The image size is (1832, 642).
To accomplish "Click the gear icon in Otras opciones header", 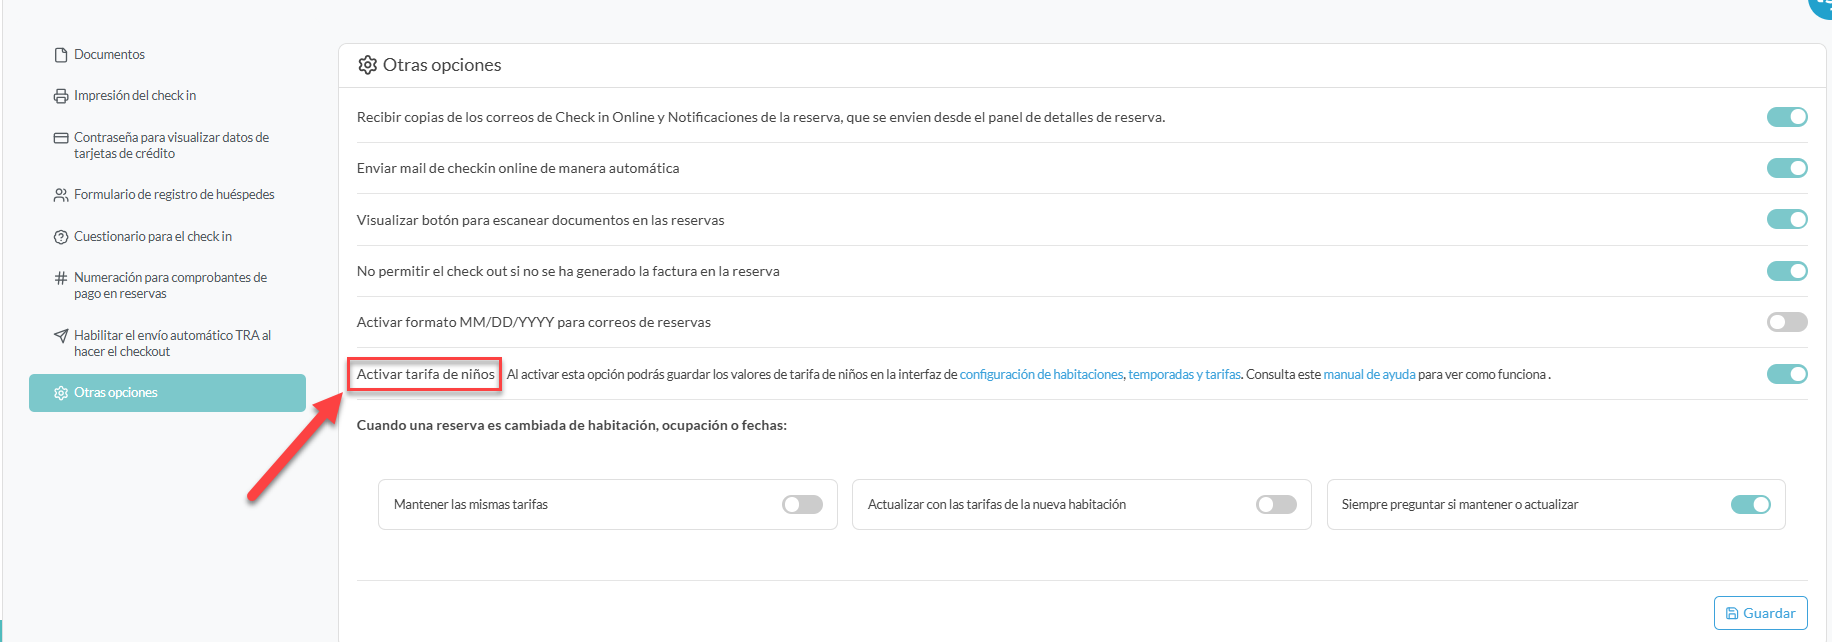I will (x=367, y=65).
